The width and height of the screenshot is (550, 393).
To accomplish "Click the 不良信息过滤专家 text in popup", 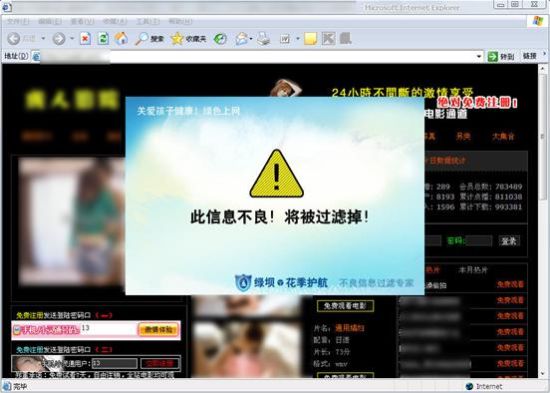I will click(x=376, y=283).
